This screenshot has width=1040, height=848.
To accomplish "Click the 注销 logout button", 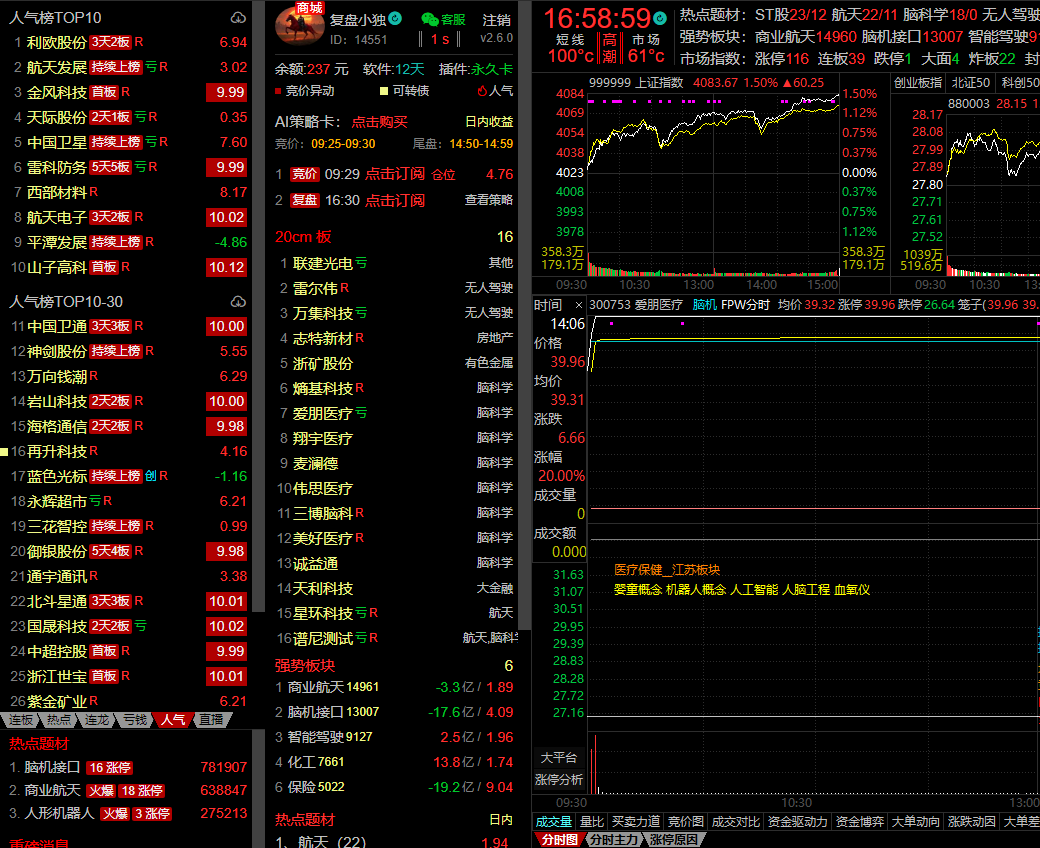I will [496, 19].
